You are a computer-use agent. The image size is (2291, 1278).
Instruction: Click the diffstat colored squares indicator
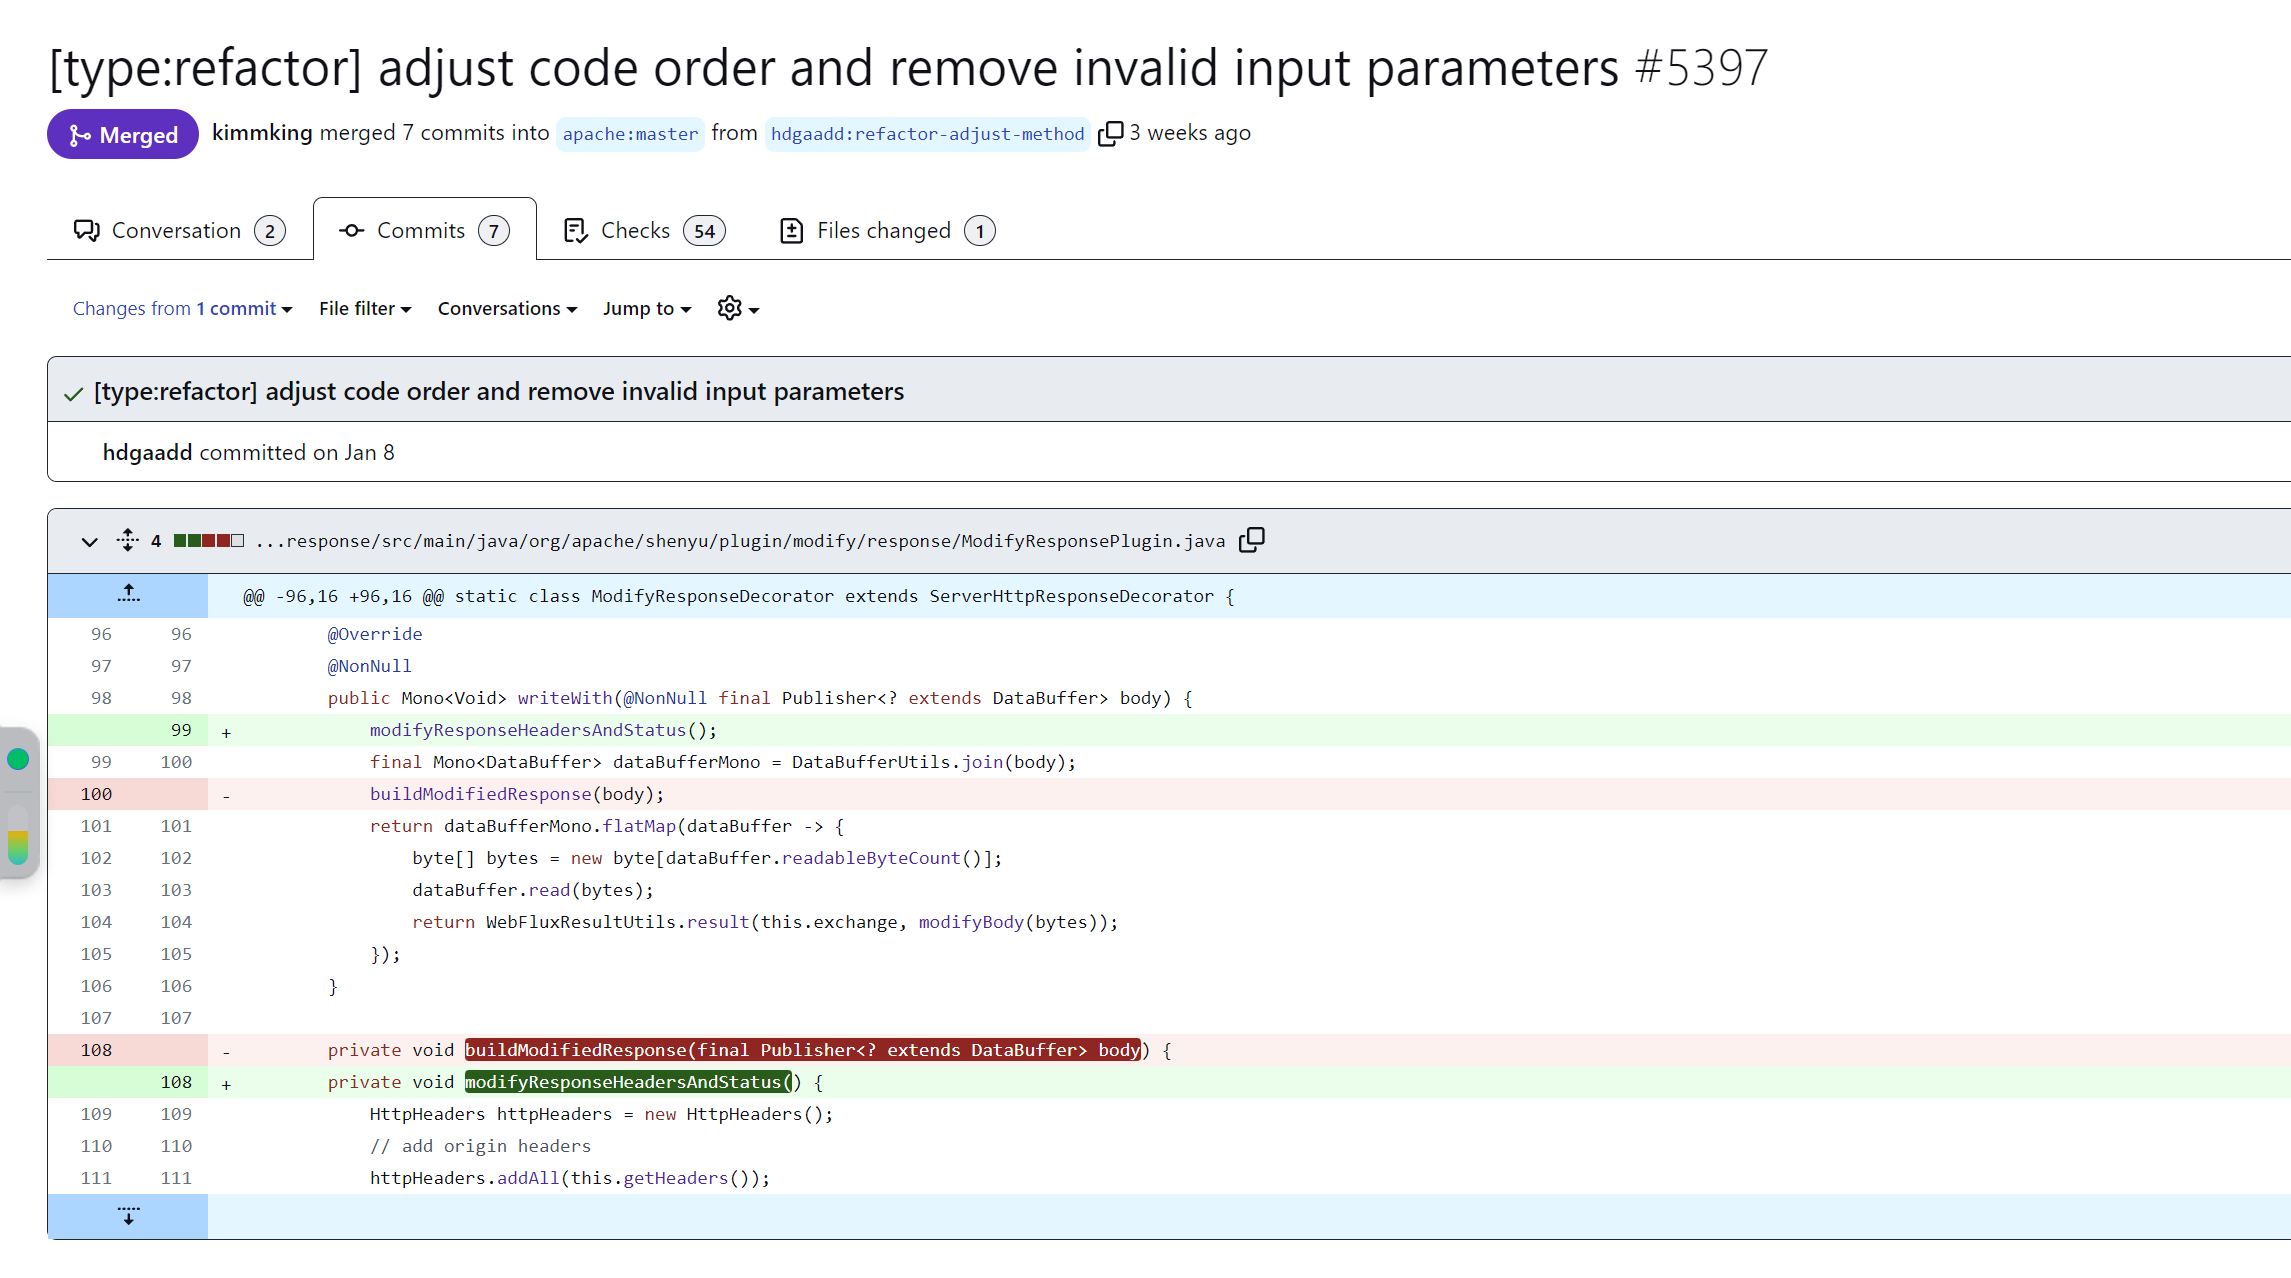coord(208,541)
